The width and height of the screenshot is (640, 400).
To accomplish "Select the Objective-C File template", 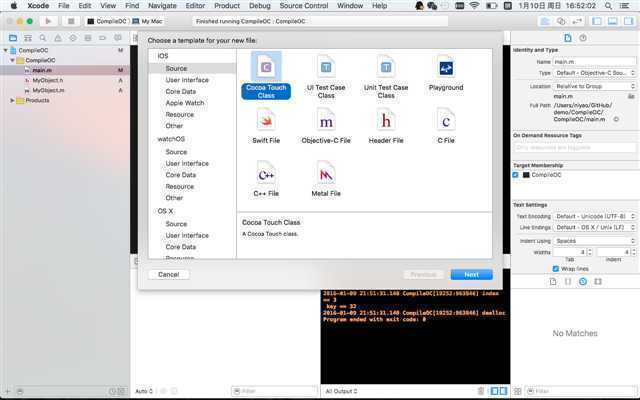I will click(326, 126).
